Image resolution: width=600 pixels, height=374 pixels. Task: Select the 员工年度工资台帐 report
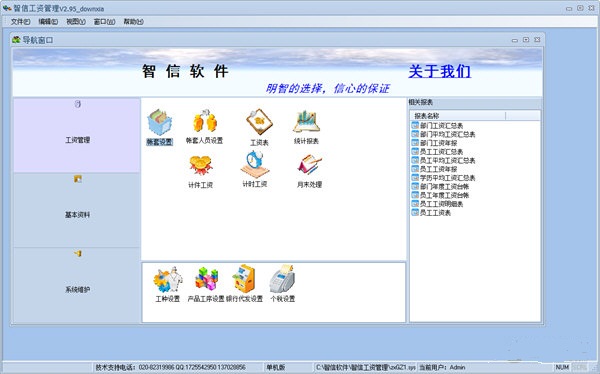(x=440, y=195)
